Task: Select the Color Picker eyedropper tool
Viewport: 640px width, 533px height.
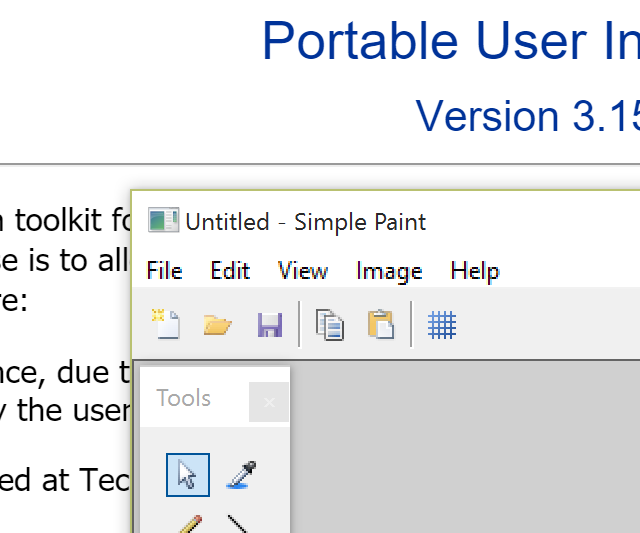Action: pyautogui.click(x=241, y=475)
